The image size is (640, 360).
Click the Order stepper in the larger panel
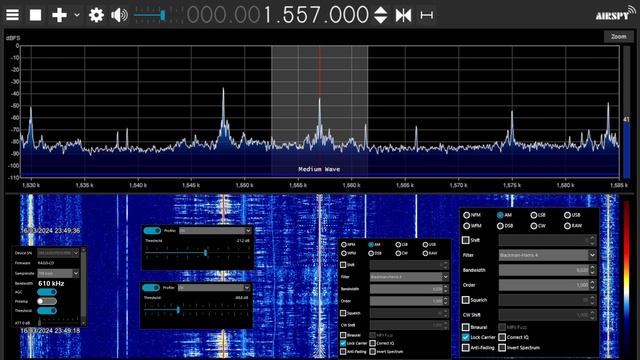[592, 285]
